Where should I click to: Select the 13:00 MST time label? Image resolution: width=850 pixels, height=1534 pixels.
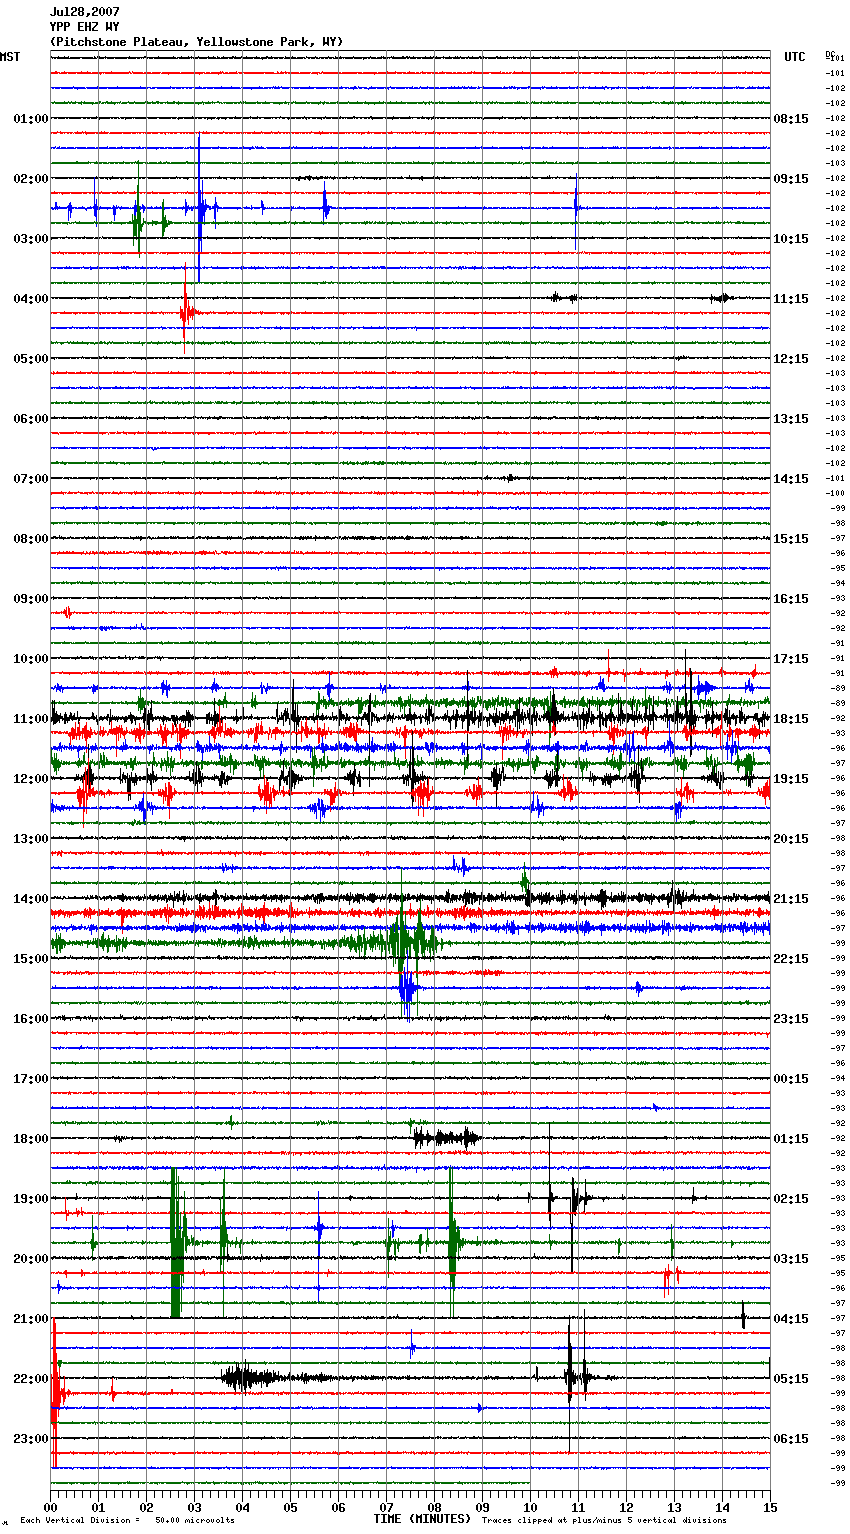click(31, 839)
